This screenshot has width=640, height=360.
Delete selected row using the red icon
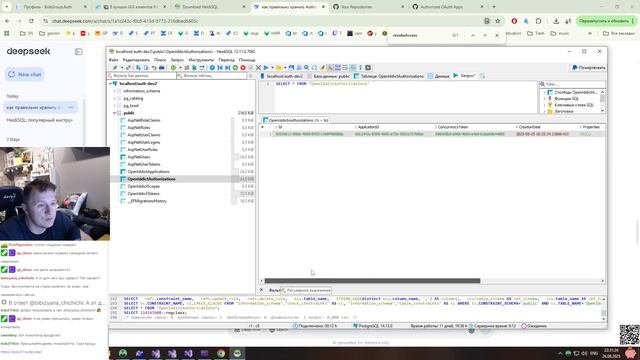[243, 68]
